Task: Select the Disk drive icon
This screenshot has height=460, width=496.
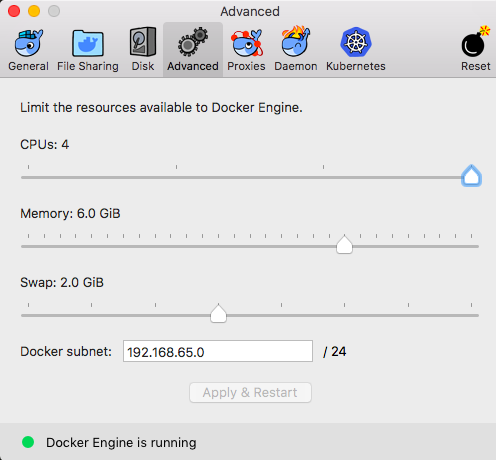Action: click(x=143, y=42)
